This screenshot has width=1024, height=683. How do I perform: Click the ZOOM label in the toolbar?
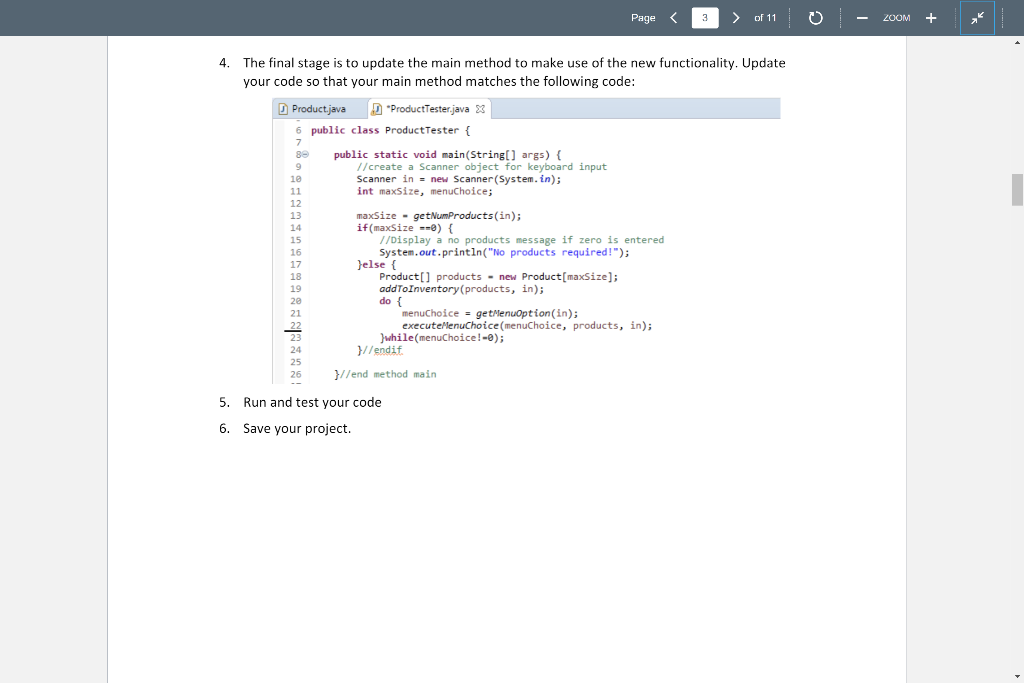pos(897,17)
